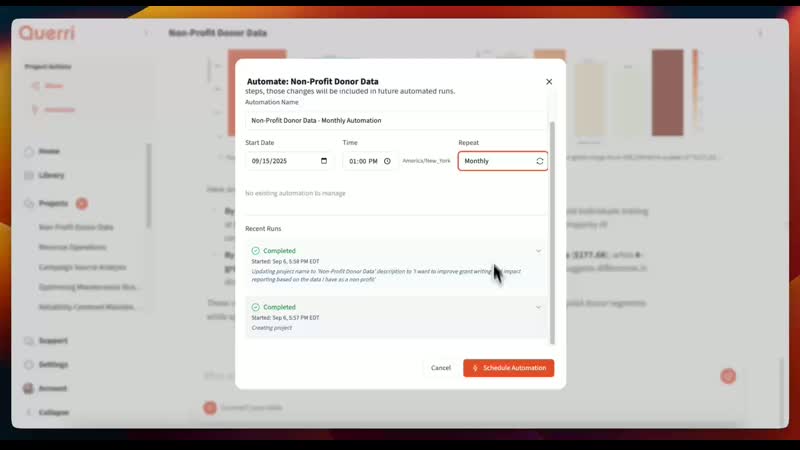The height and width of the screenshot is (450, 800).
Task: Click the red add badge beside Projects
Action: pyautogui.click(x=82, y=203)
